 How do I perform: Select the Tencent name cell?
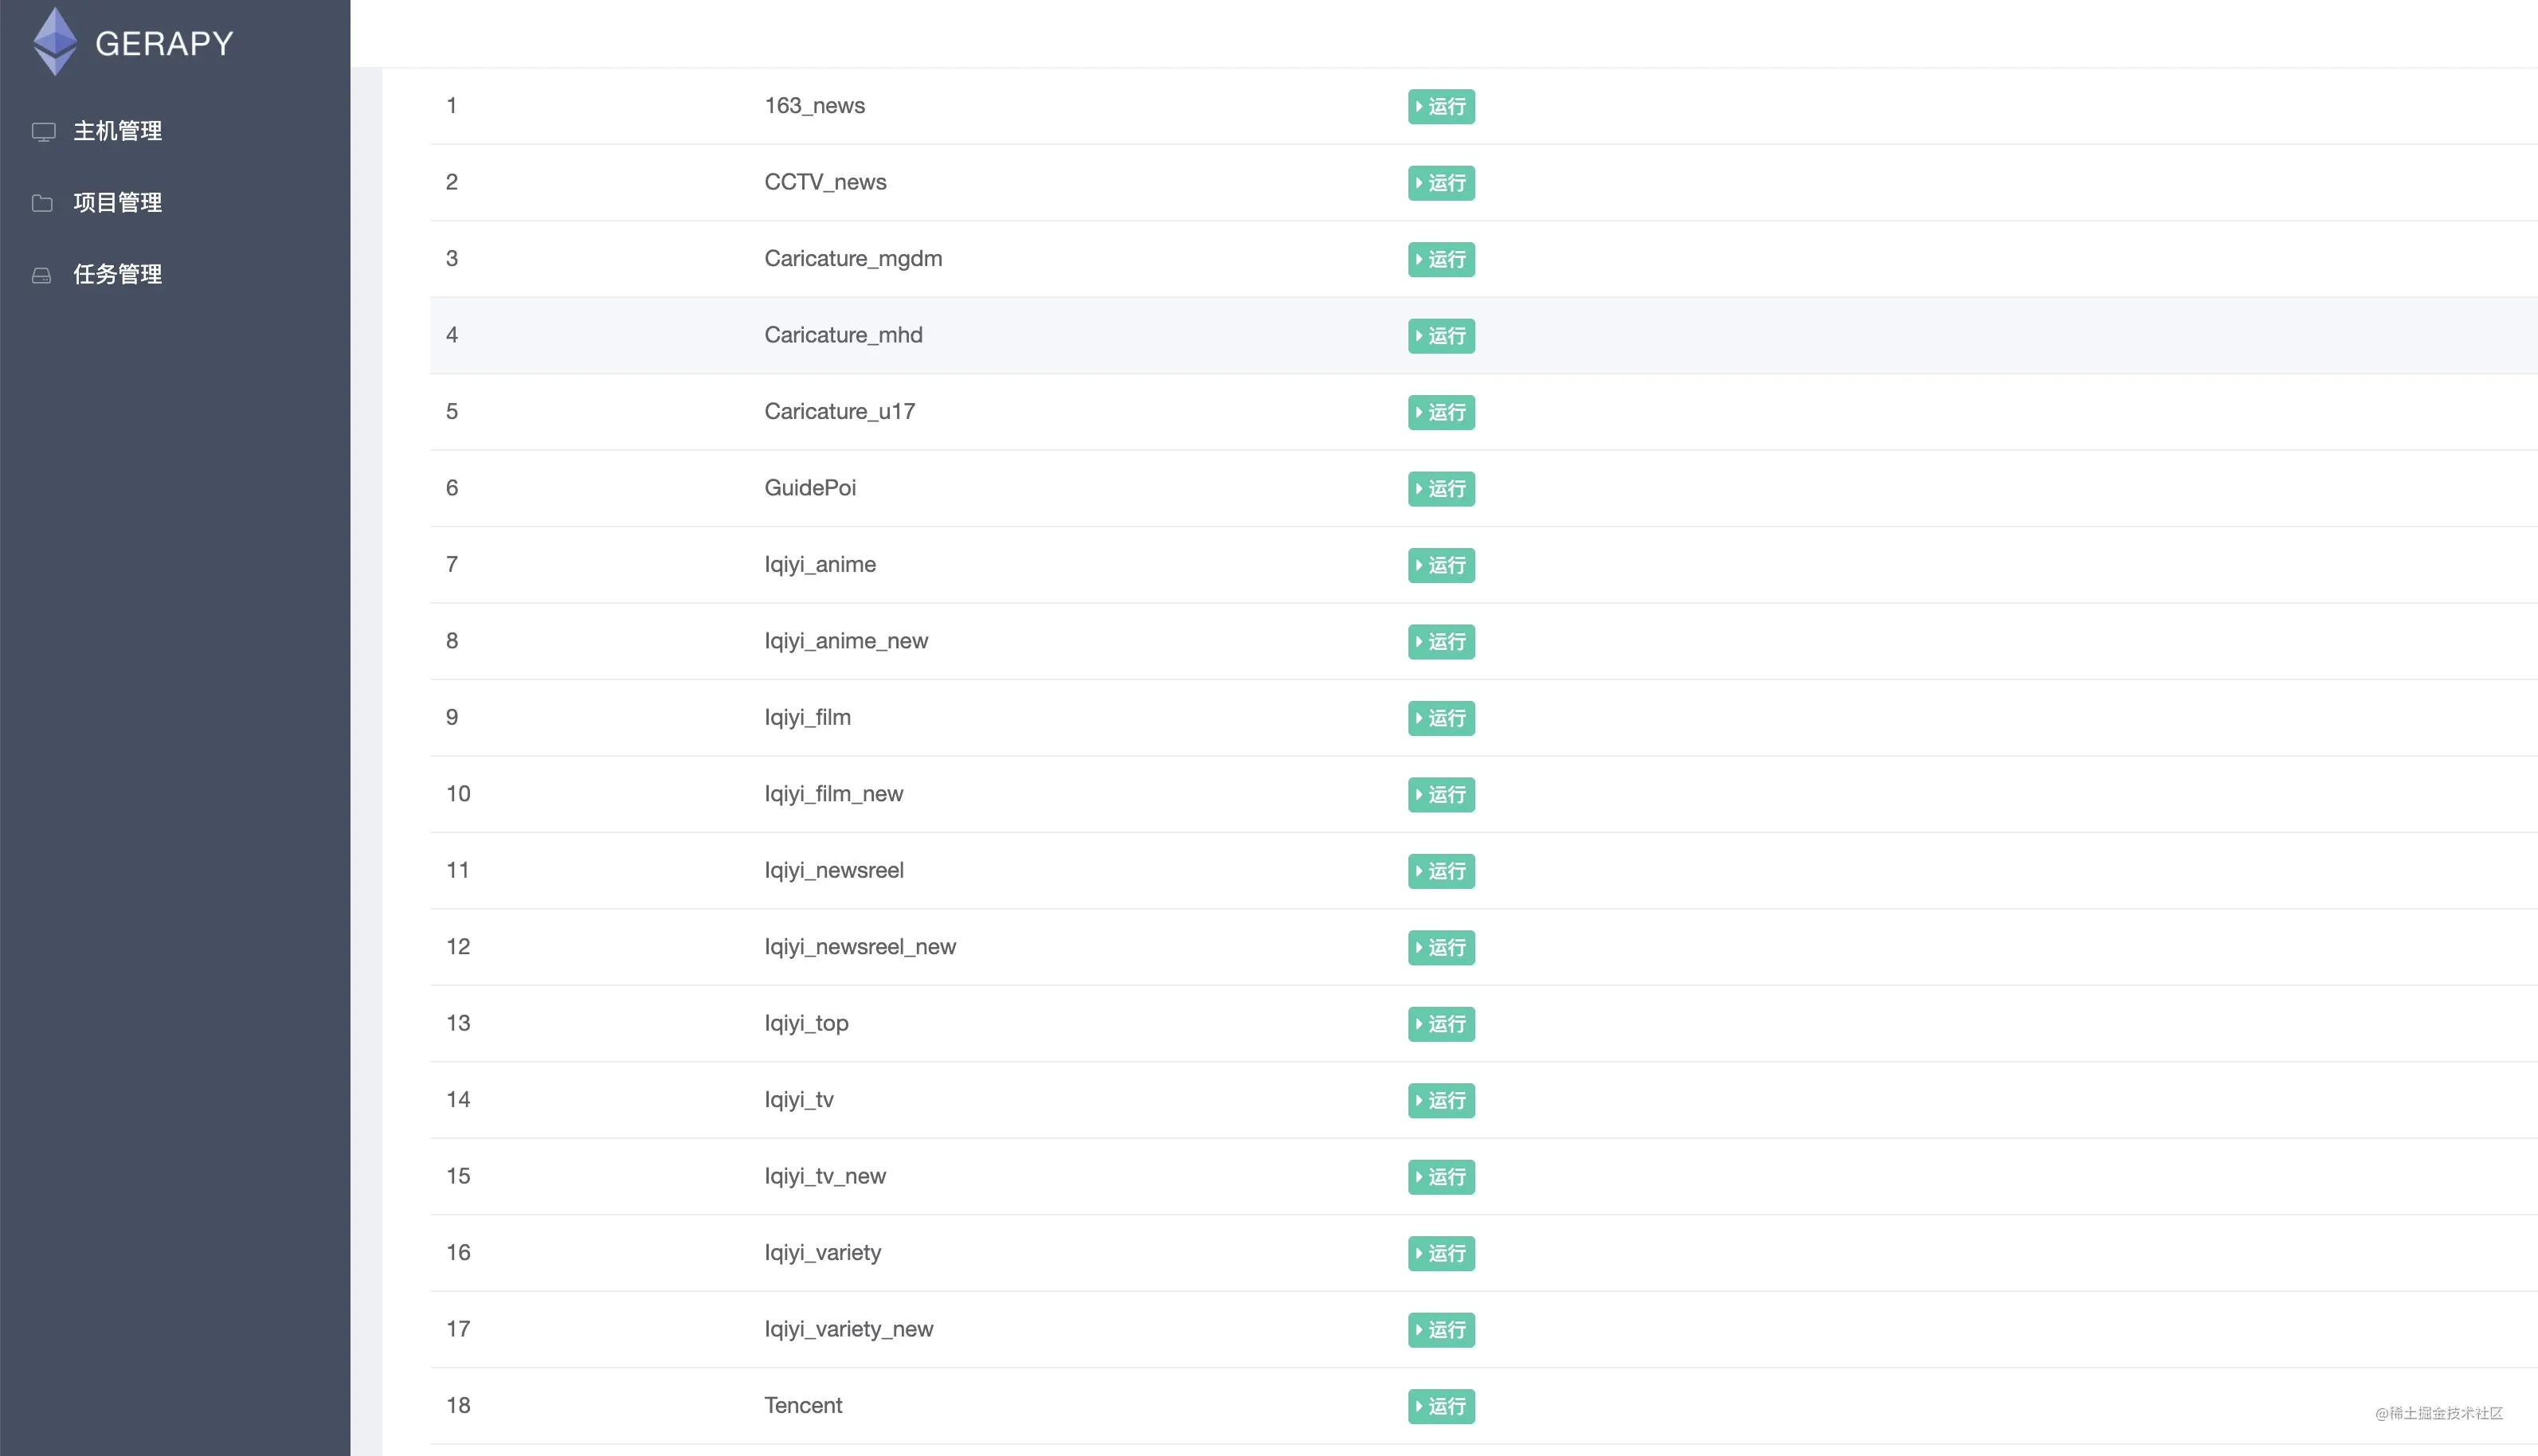[x=803, y=1405]
